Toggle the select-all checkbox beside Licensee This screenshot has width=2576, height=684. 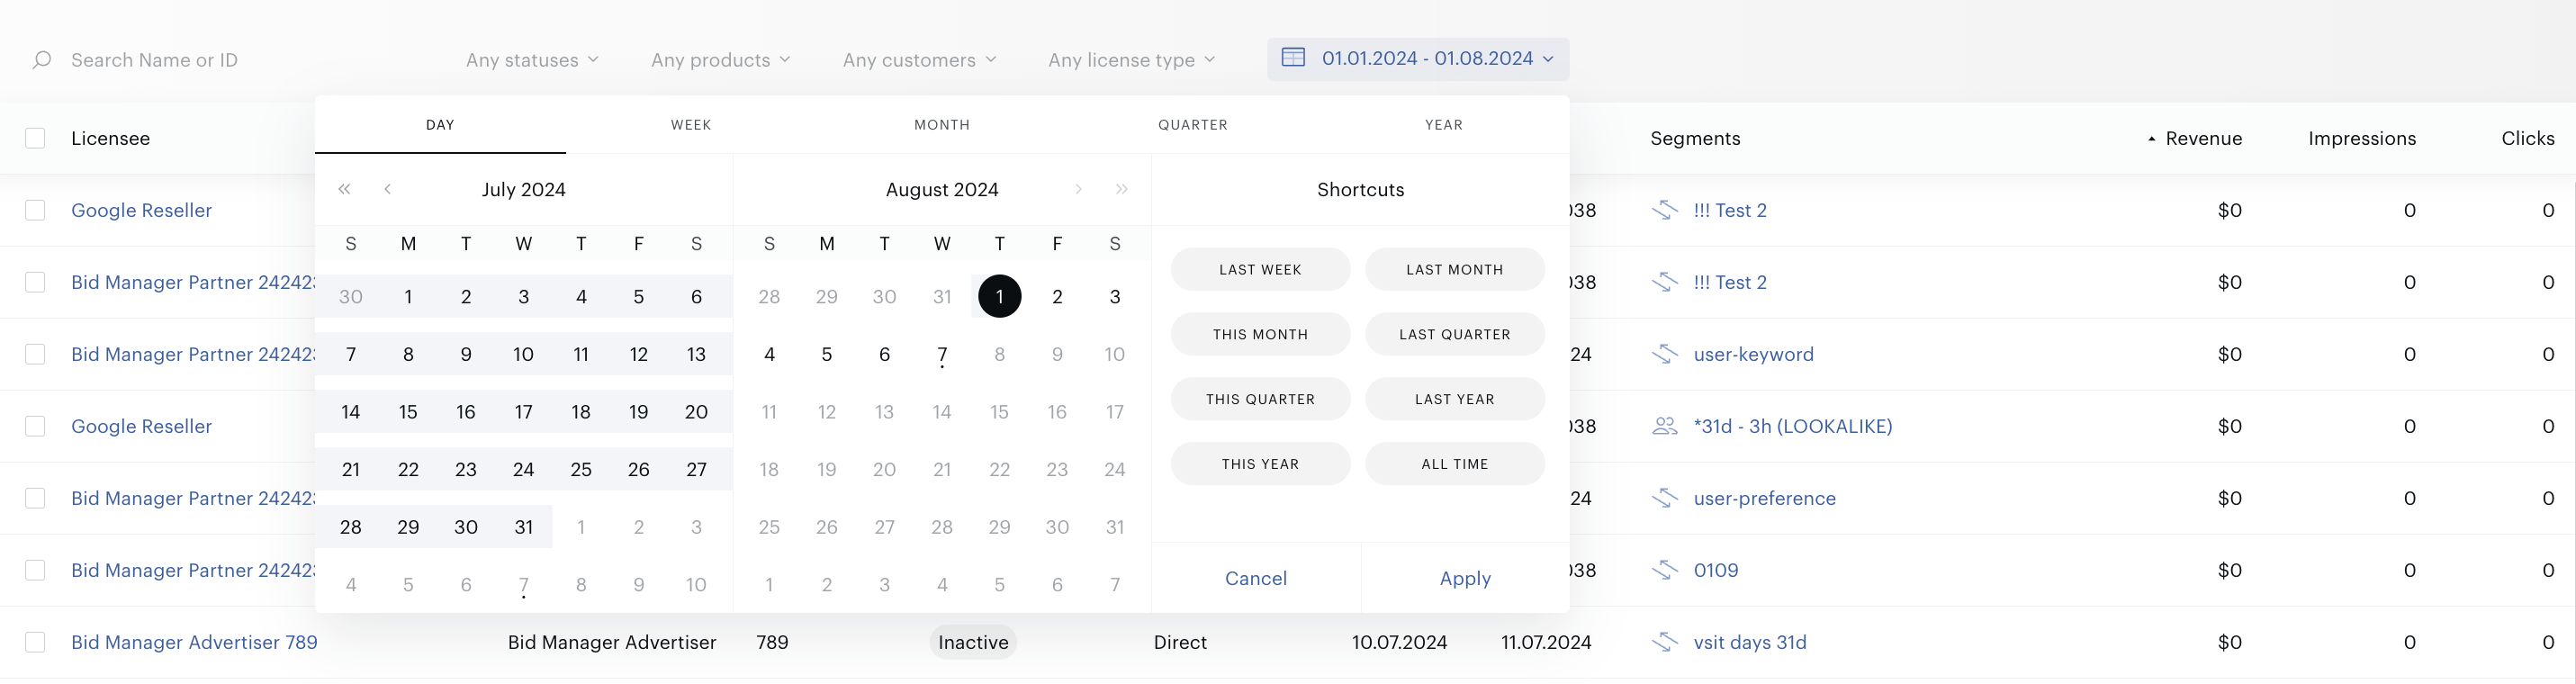point(35,138)
